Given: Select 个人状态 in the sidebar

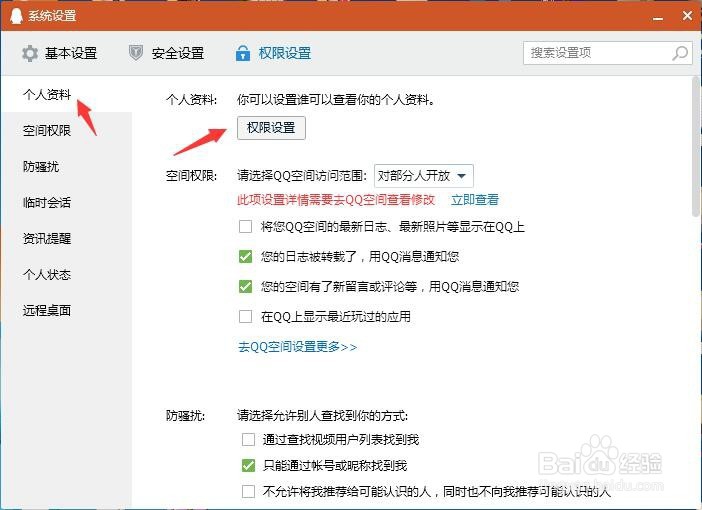Looking at the screenshot, I should pos(47,274).
